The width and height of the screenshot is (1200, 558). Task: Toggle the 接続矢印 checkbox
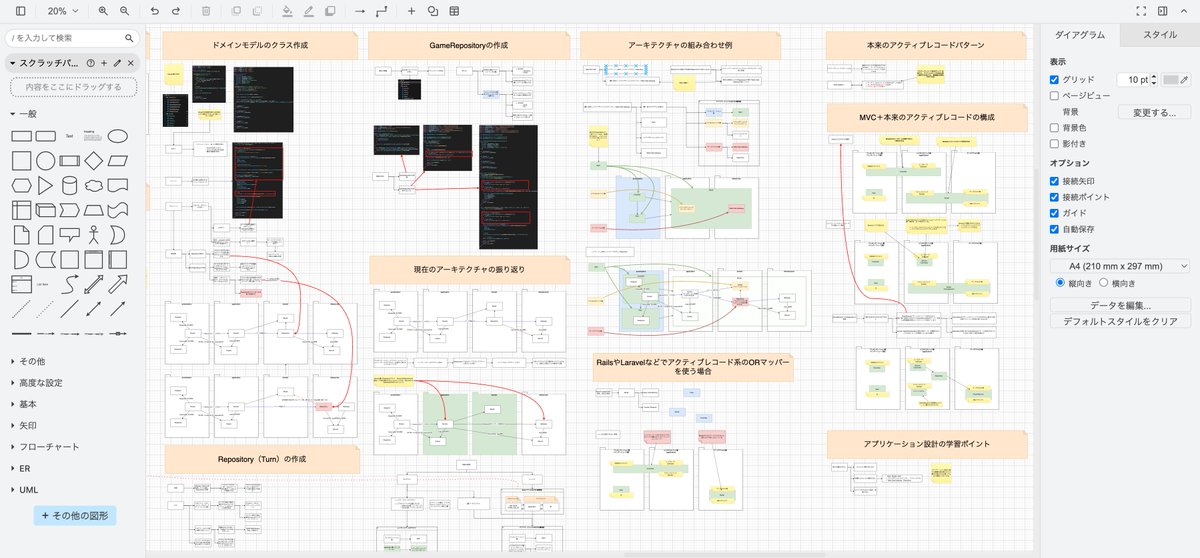pos(1054,181)
